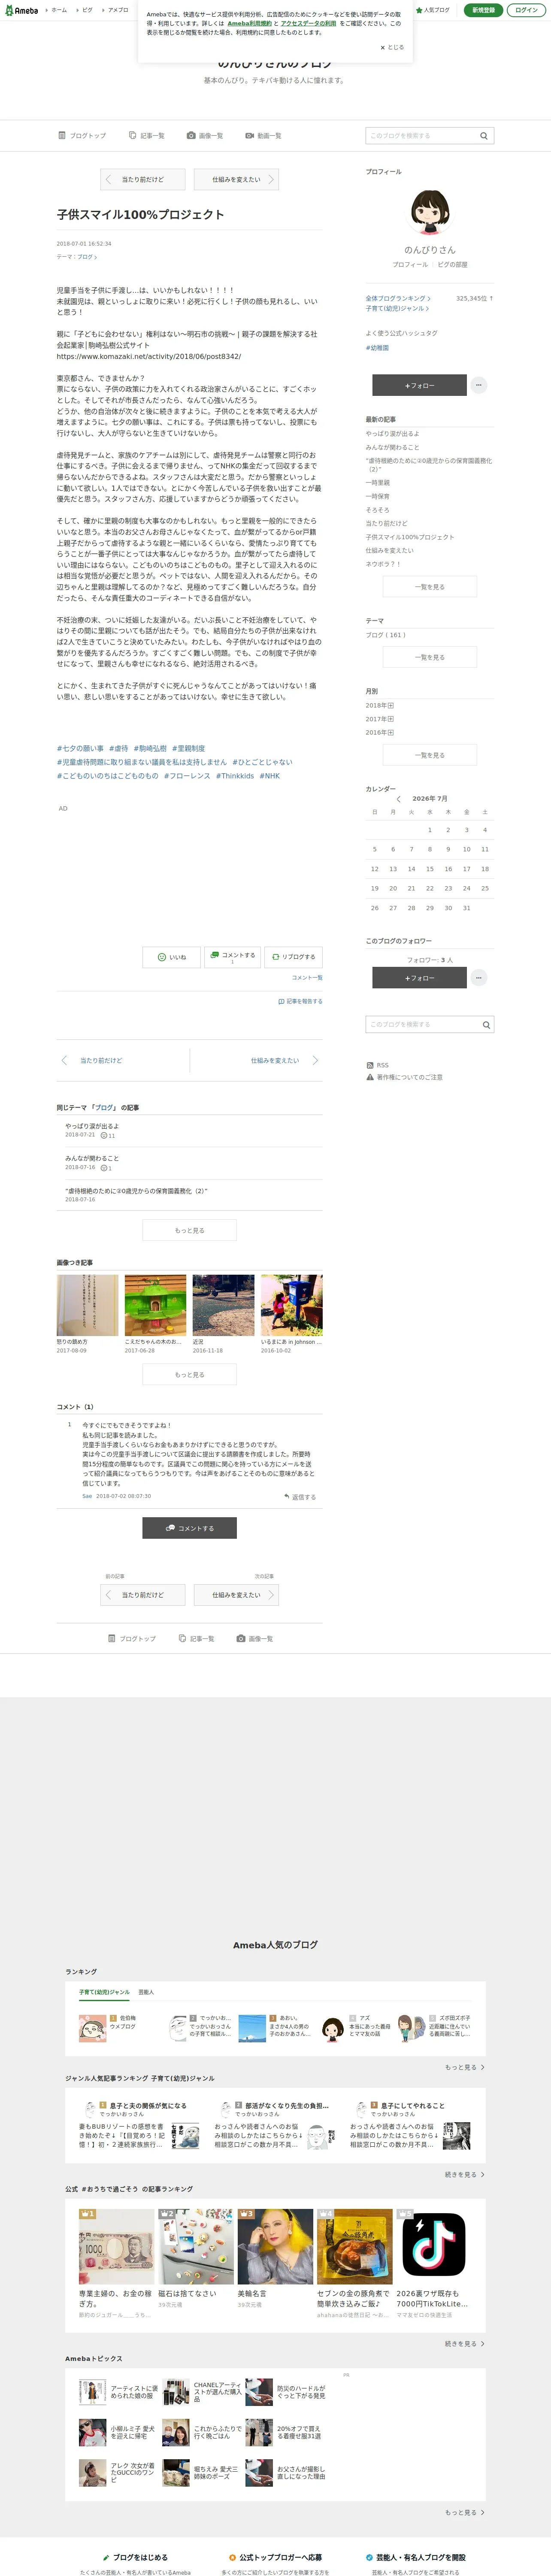Viewport: 551px width, 2576px height.
Task: Click the left chevron beside 当たり前だけど below the article
Action: pos(64,1060)
